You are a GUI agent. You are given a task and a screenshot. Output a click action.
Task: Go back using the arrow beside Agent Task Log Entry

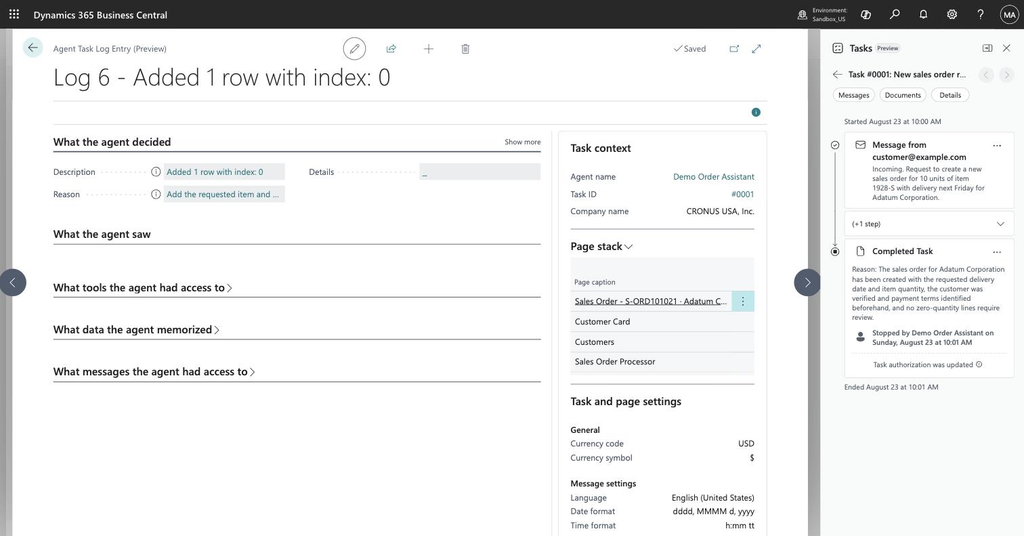click(x=33, y=48)
